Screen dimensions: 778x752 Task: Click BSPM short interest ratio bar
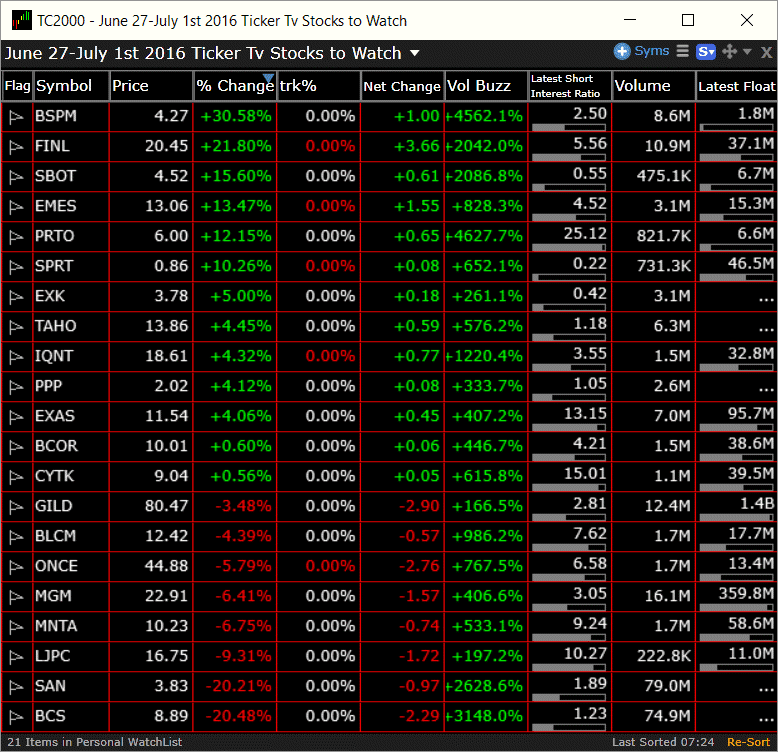(x=569, y=127)
